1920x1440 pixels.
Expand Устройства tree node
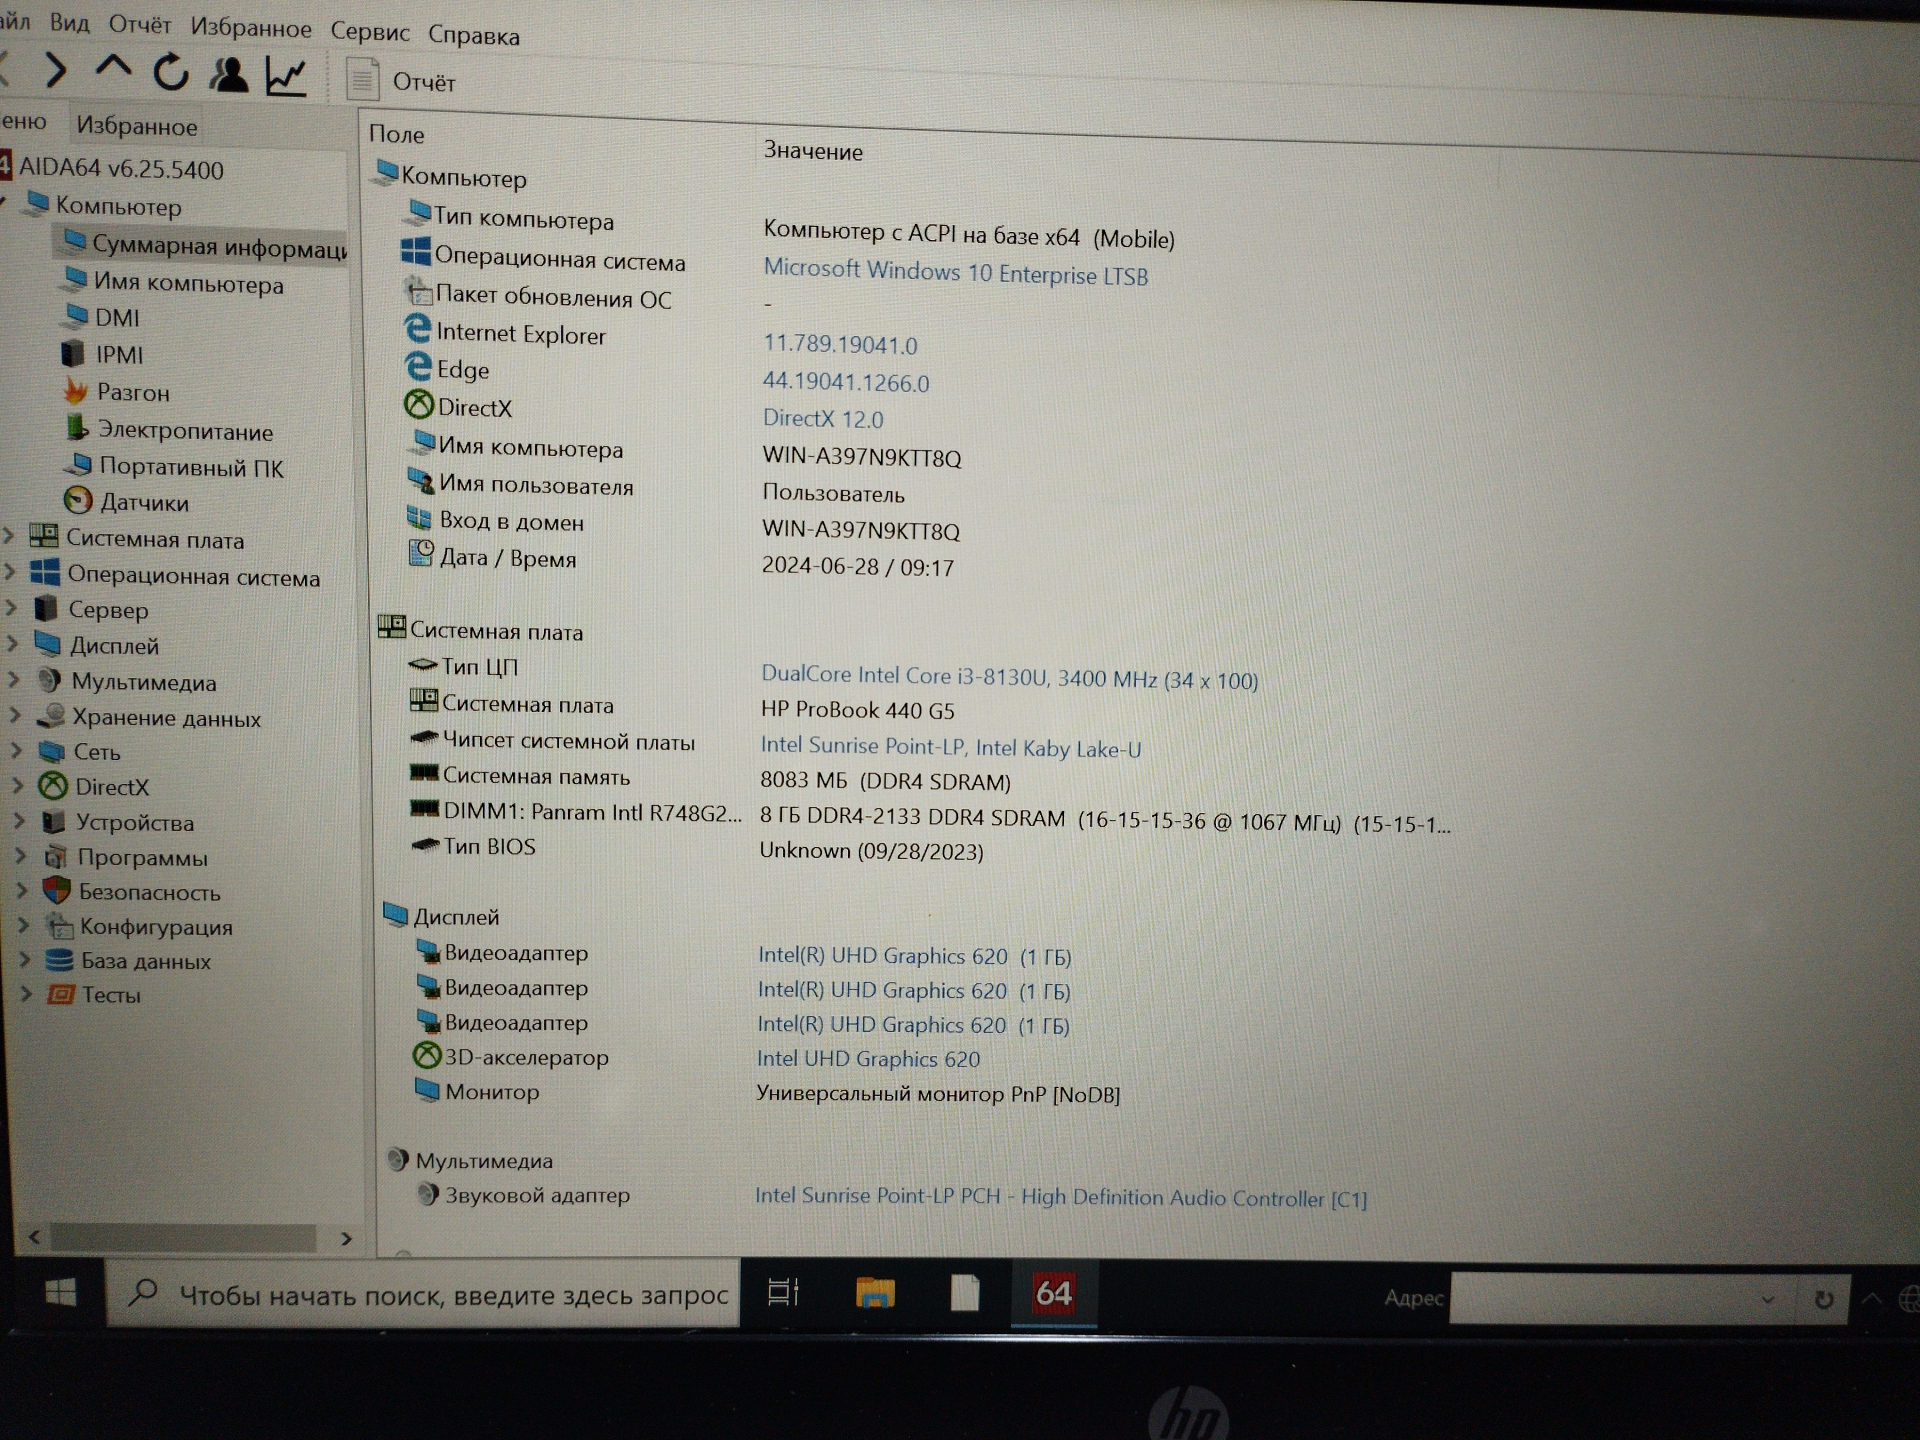click(x=19, y=822)
